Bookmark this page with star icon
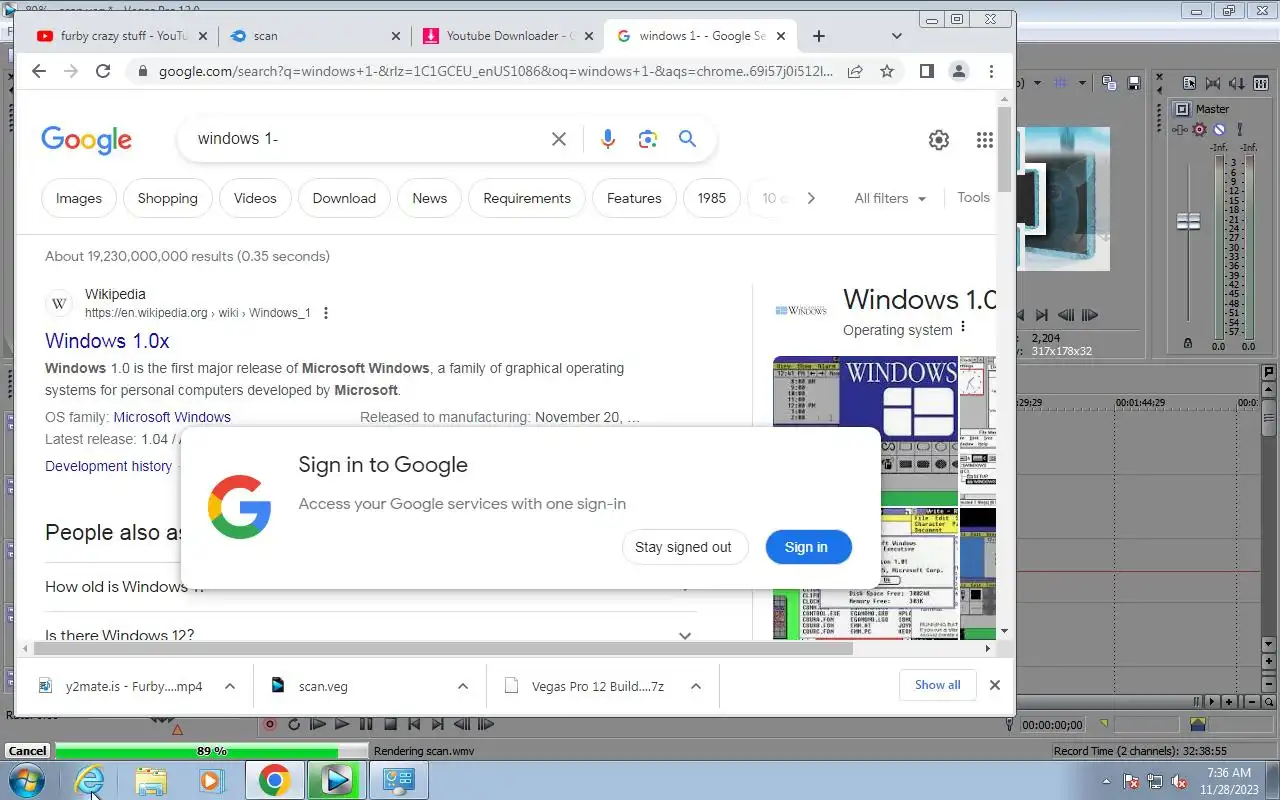1280x800 pixels. coord(886,71)
